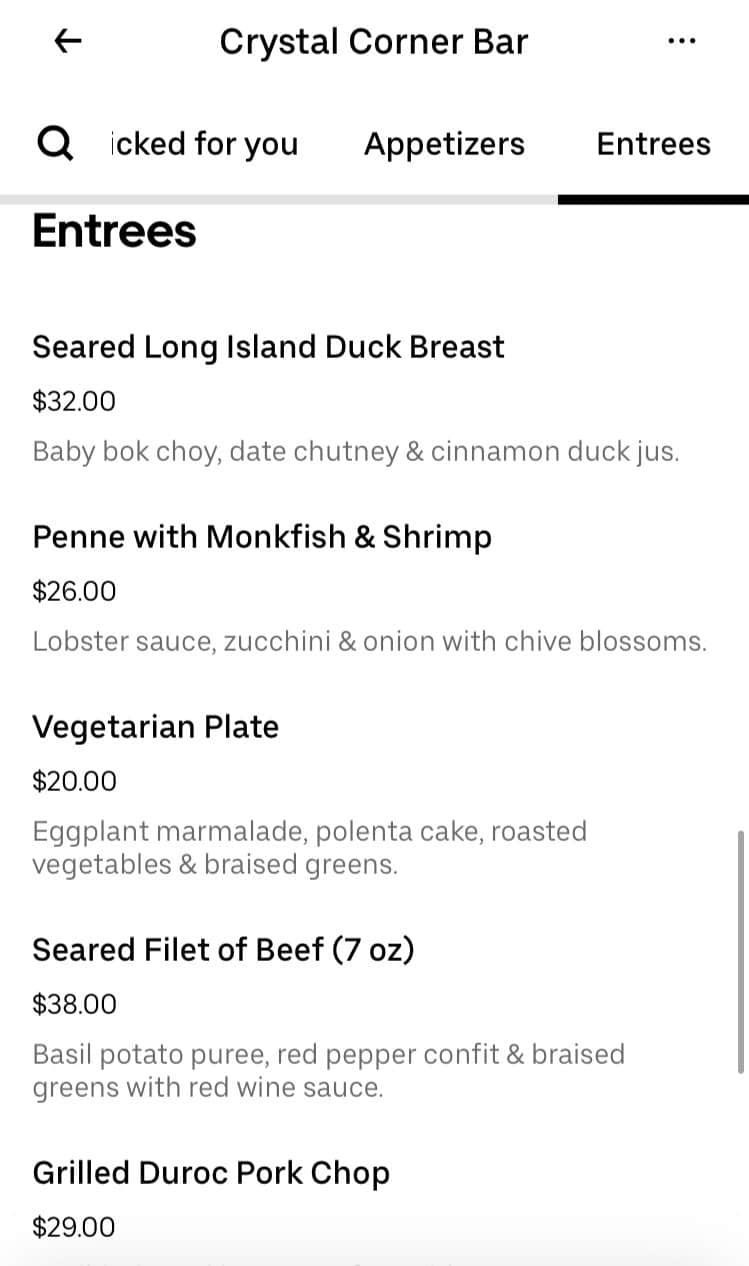Switch to the Appetizers tab
The width and height of the screenshot is (749, 1266).
pyautogui.click(x=444, y=144)
